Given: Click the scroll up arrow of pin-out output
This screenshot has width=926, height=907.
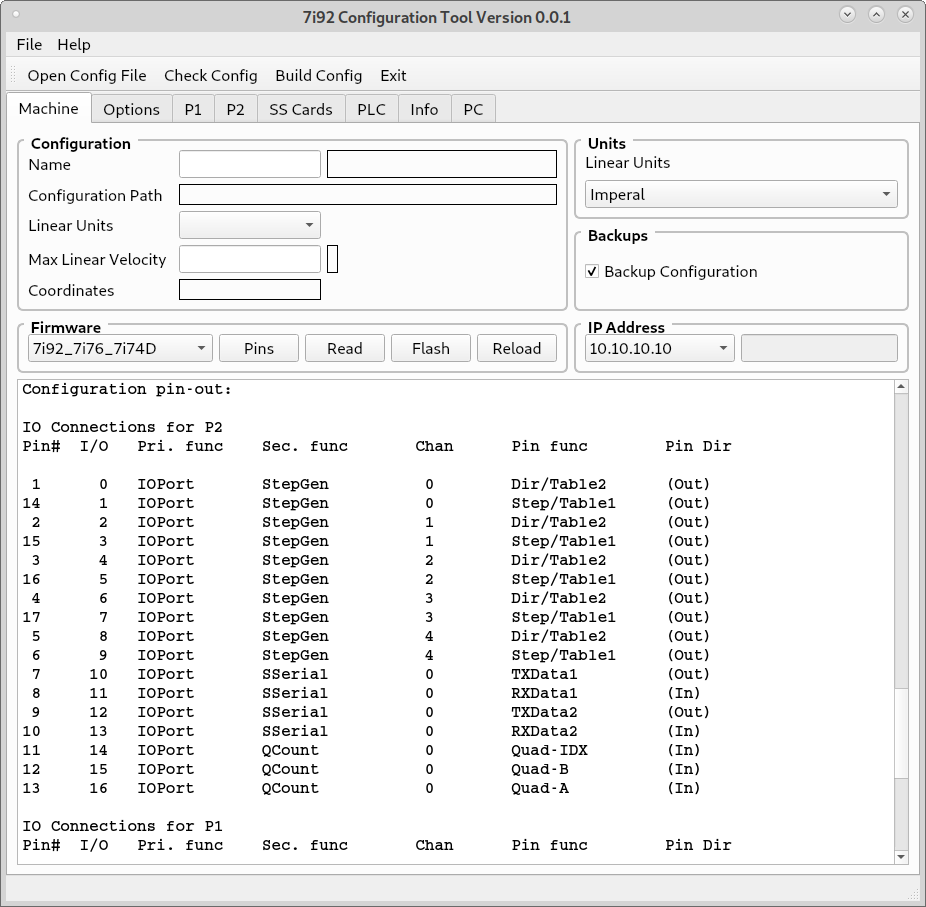Looking at the screenshot, I should (x=901, y=387).
